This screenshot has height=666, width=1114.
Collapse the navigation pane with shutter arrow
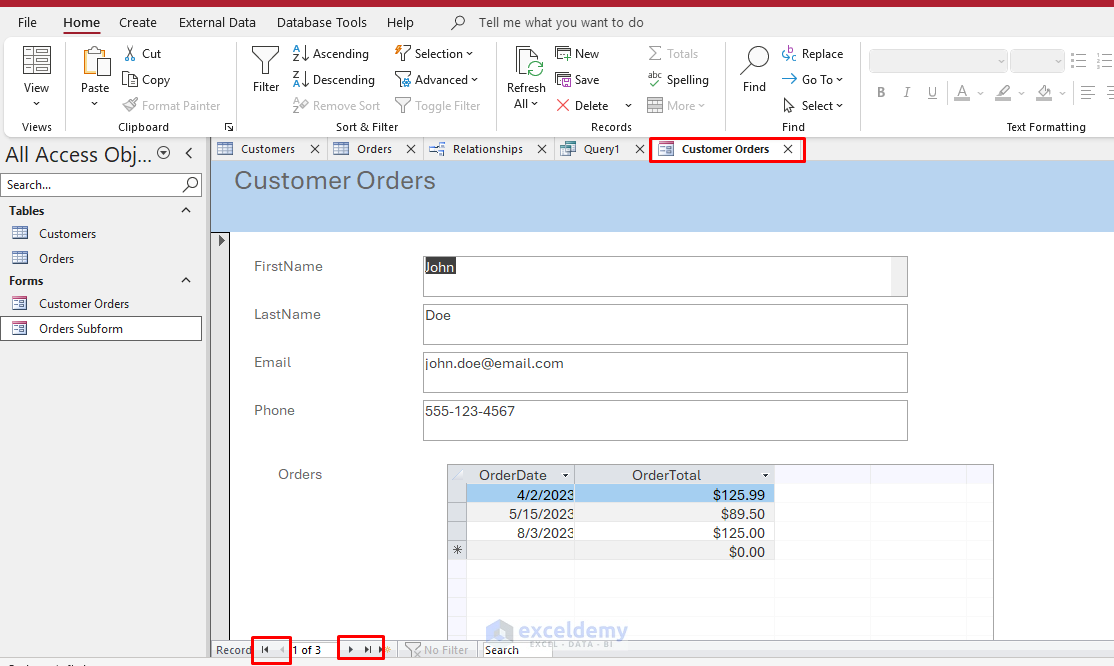point(189,153)
